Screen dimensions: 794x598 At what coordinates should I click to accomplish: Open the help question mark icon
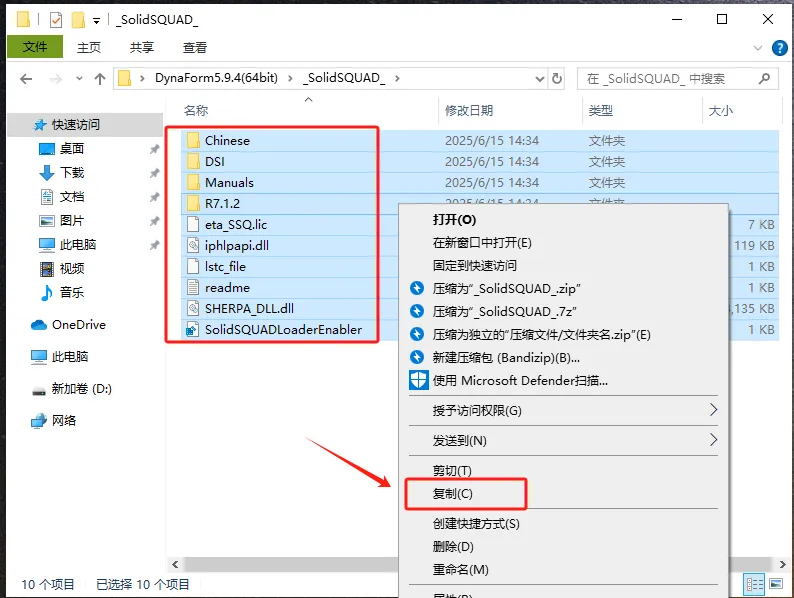[x=779, y=48]
